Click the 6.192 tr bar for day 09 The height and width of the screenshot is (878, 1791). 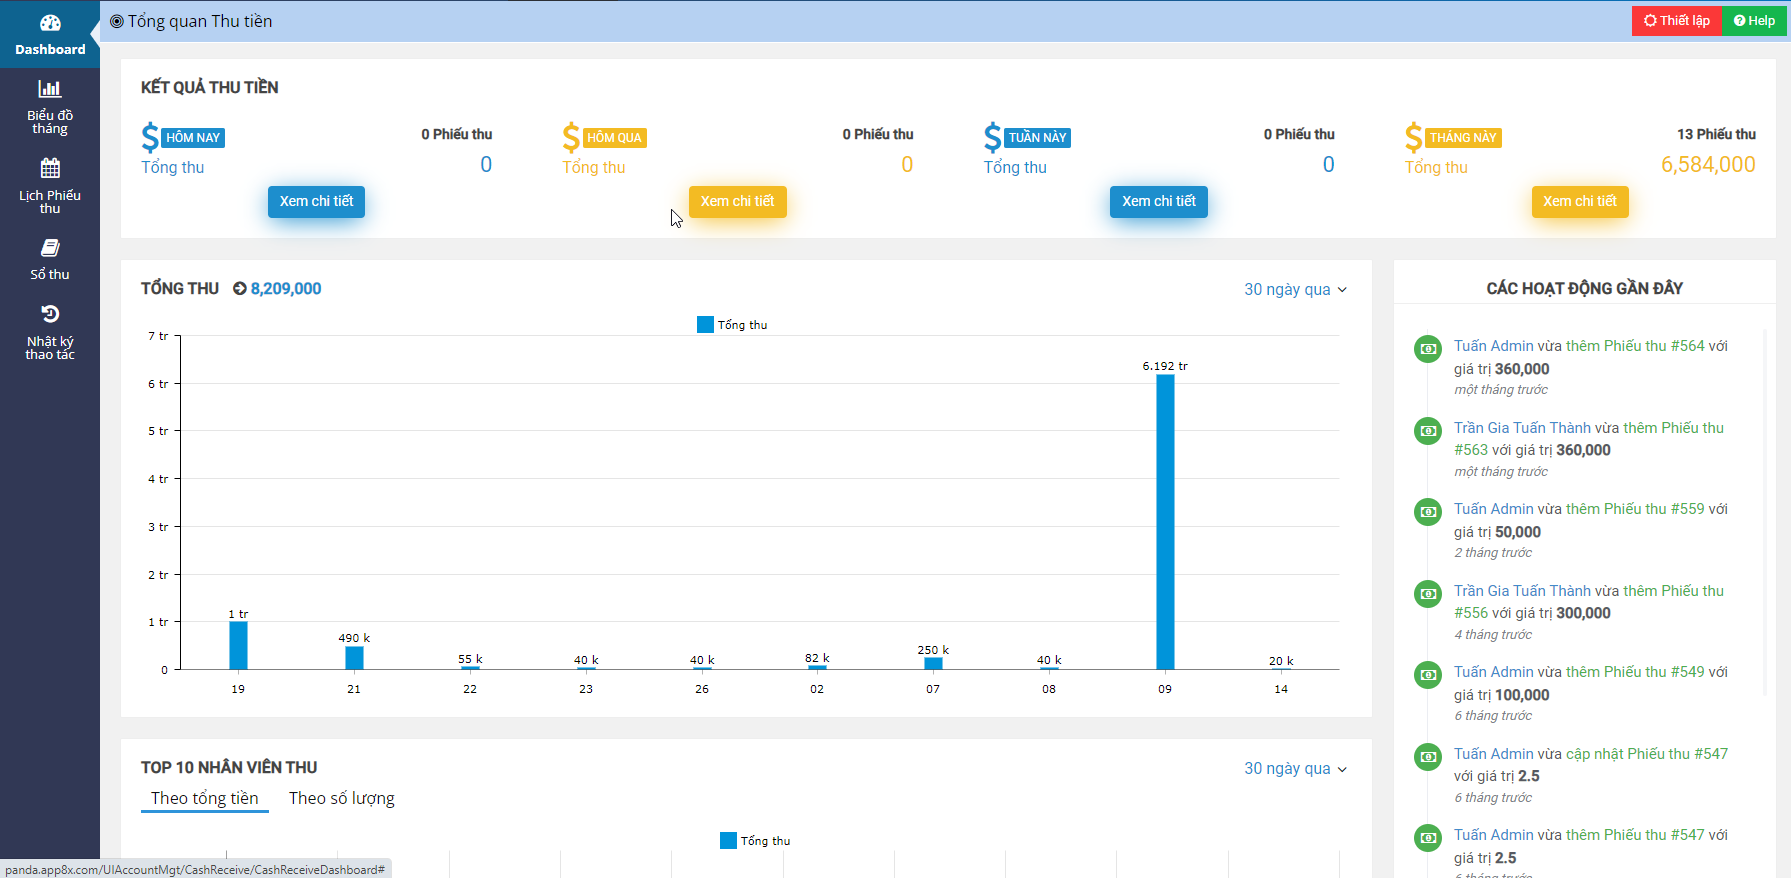[1165, 520]
